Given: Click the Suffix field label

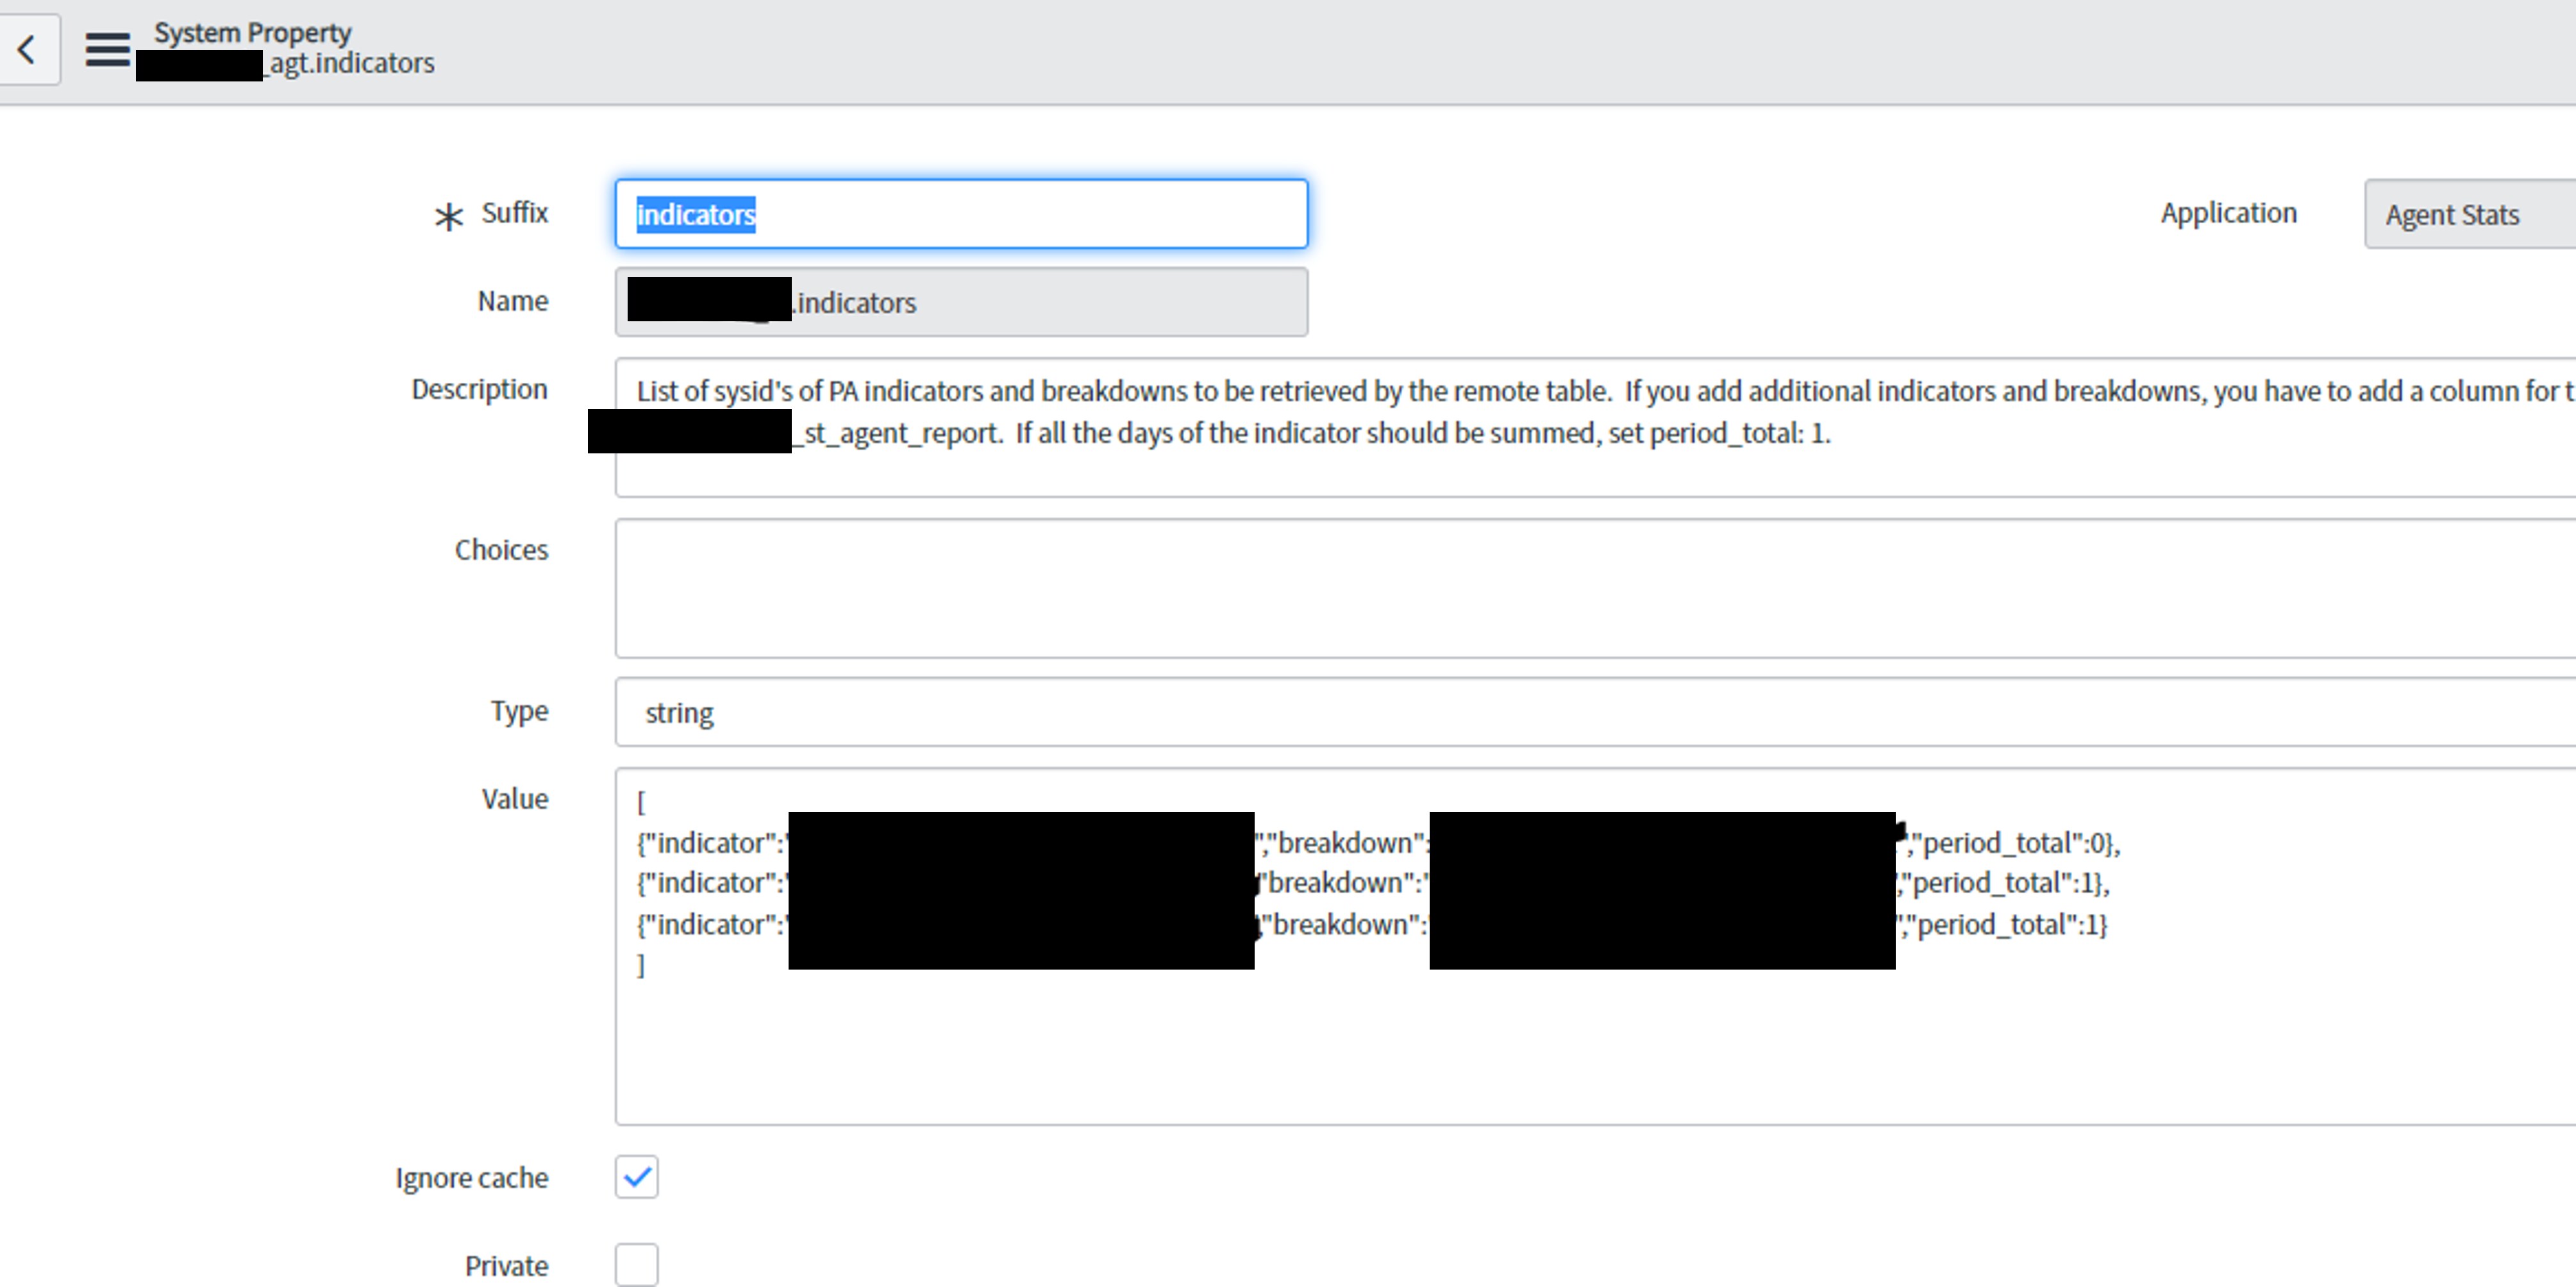Looking at the screenshot, I should 514,213.
